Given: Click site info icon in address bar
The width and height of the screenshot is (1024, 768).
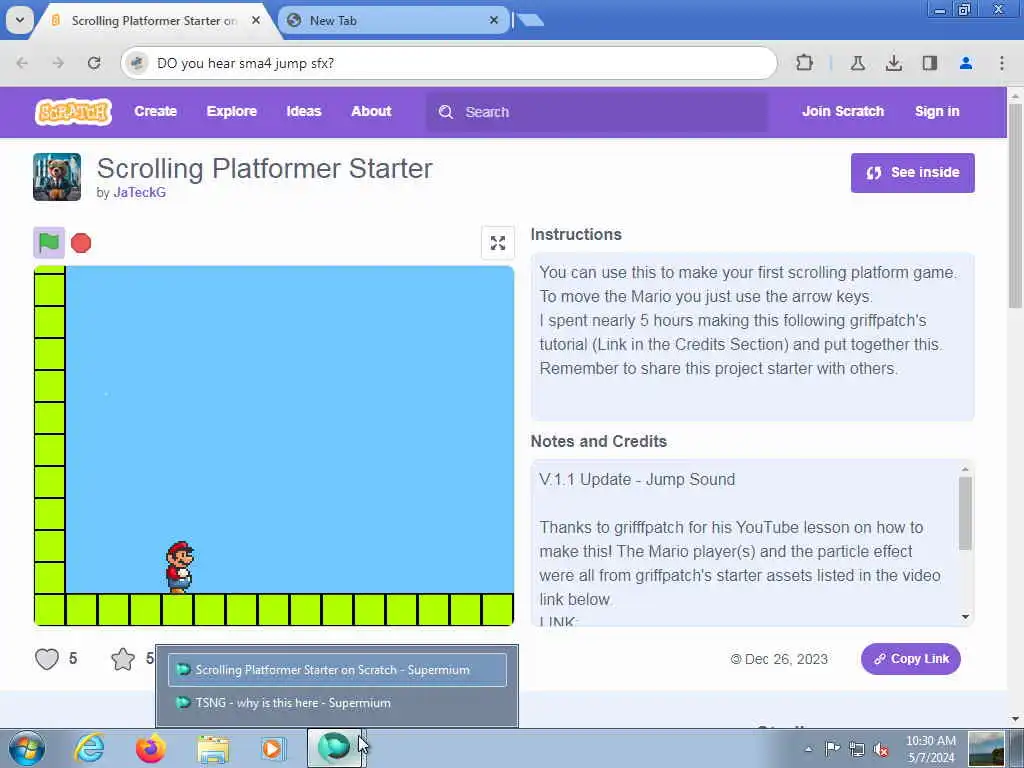Looking at the screenshot, I should pyautogui.click(x=137, y=63).
